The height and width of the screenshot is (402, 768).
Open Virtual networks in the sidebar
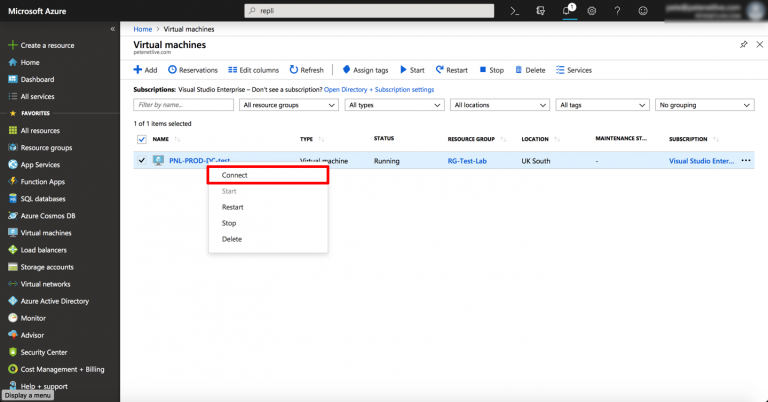[x=40, y=284]
